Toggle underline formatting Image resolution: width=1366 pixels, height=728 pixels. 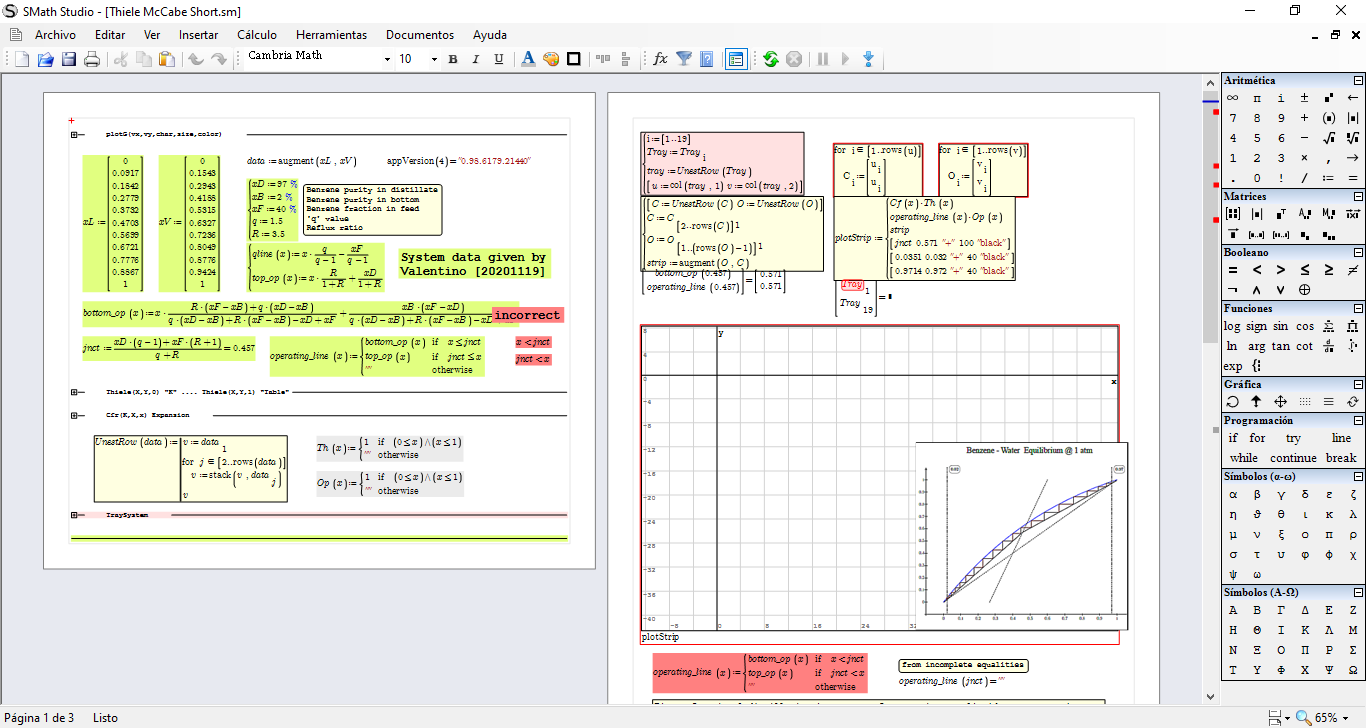click(x=498, y=60)
